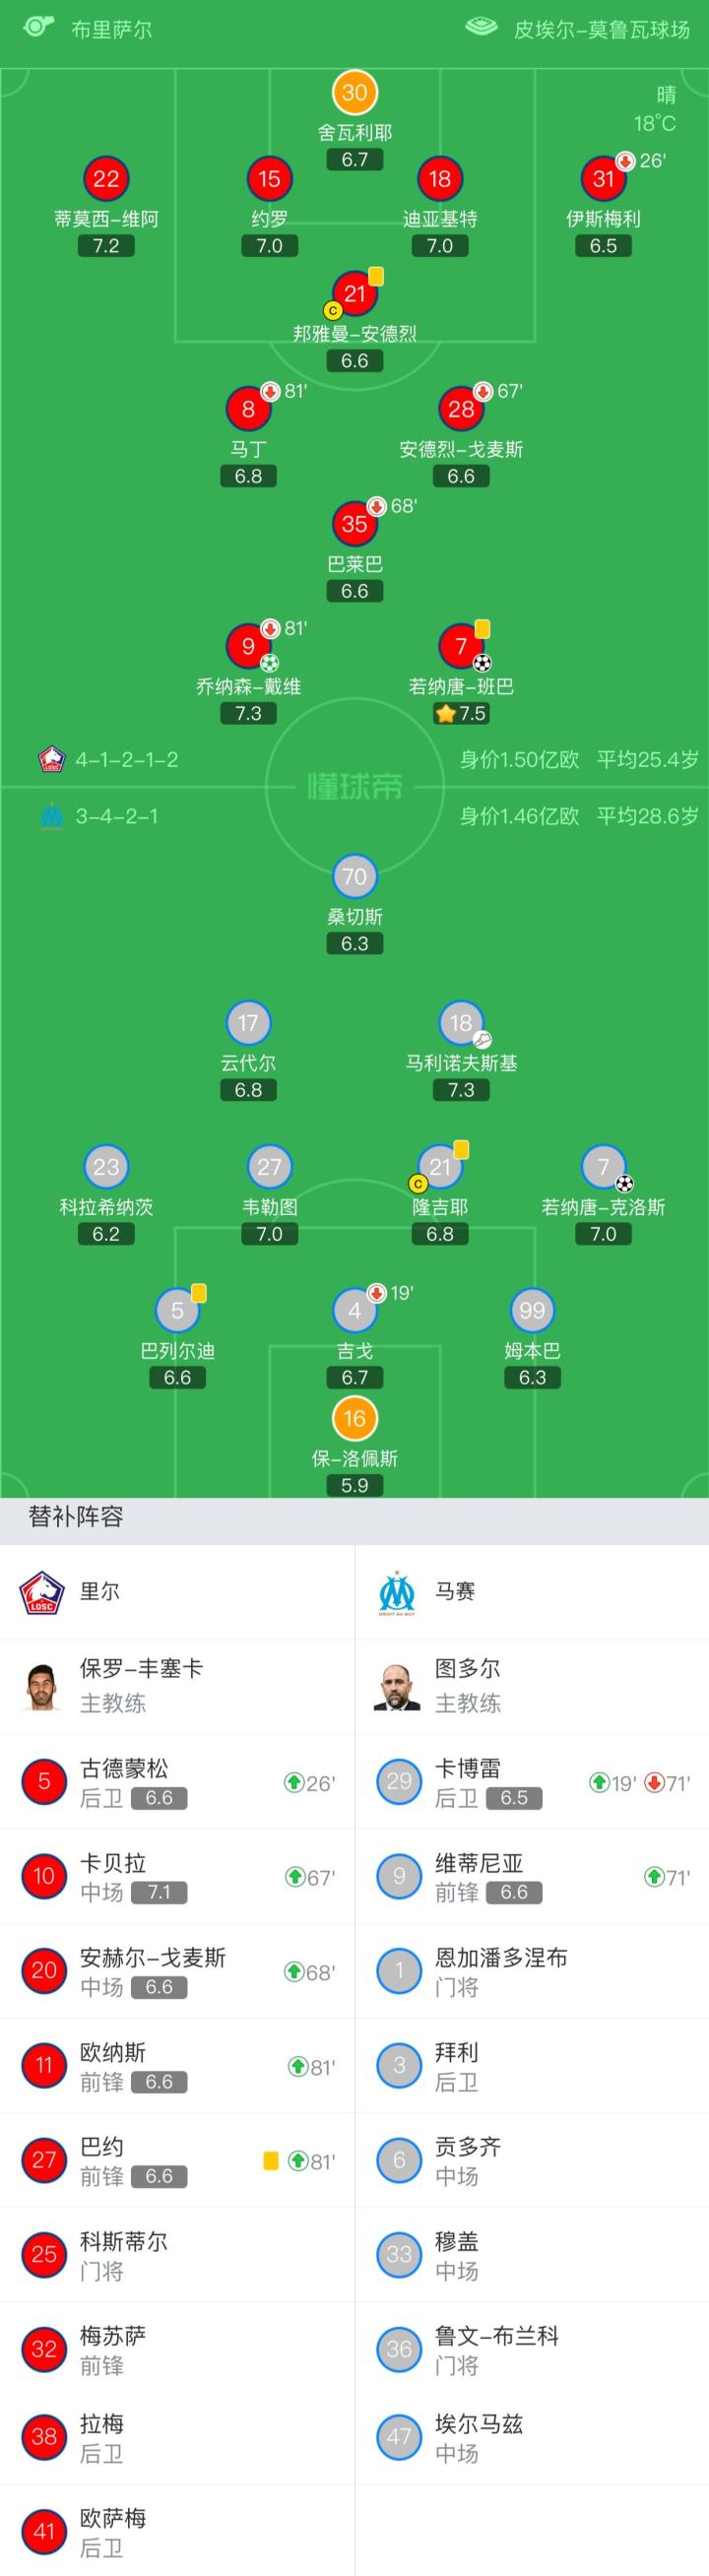Click the Marseille logo in substitutes header

pyautogui.click(x=398, y=1592)
